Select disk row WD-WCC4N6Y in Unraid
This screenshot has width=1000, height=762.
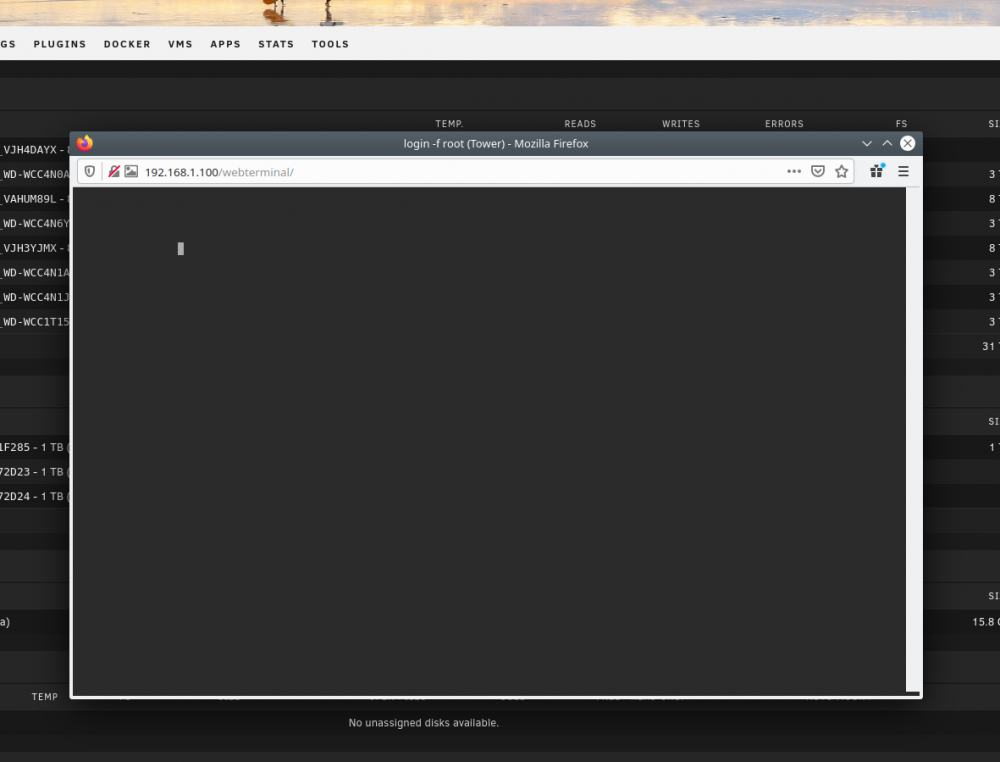(34, 224)
